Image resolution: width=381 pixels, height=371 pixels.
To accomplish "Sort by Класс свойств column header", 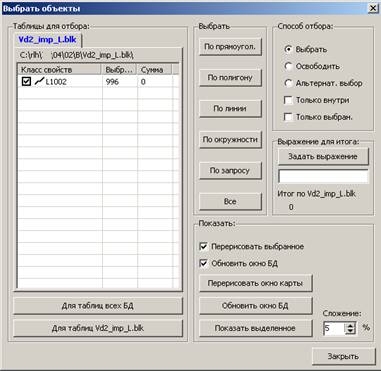I will [x=59, y=70].
